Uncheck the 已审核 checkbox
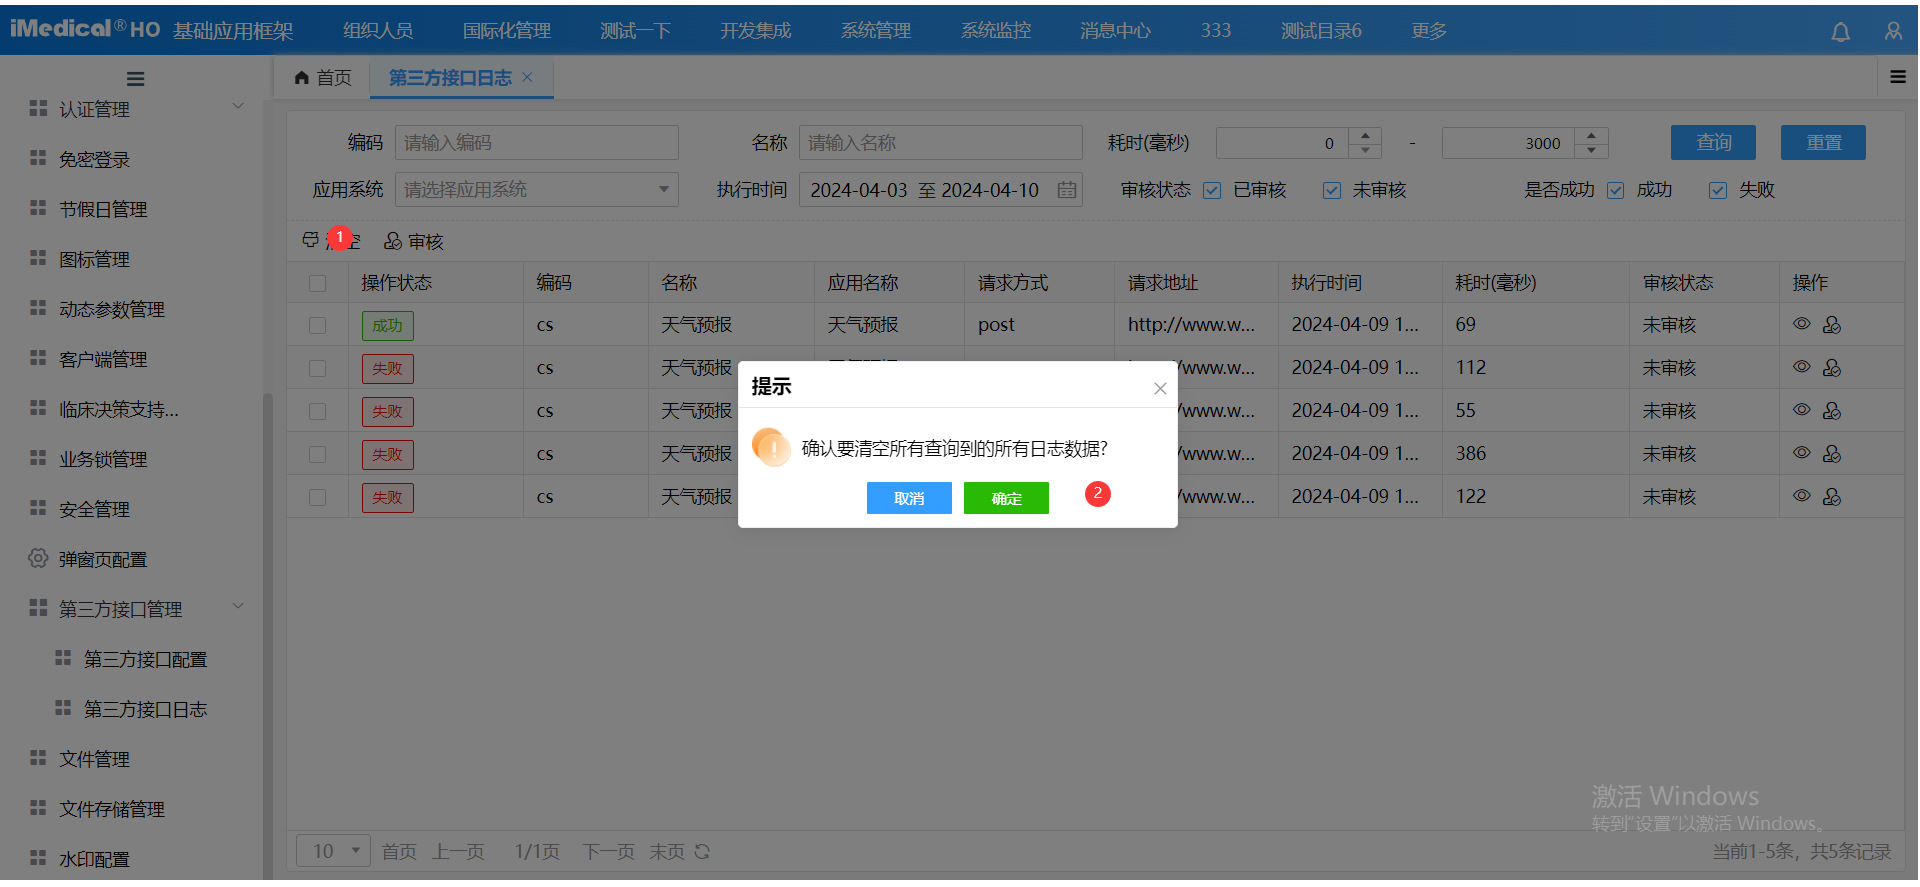This screenshot has width=1920, height=887. coord(1212,190)
